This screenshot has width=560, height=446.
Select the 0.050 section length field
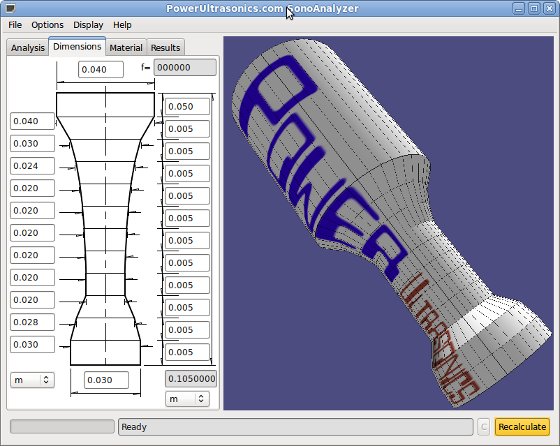187,106
